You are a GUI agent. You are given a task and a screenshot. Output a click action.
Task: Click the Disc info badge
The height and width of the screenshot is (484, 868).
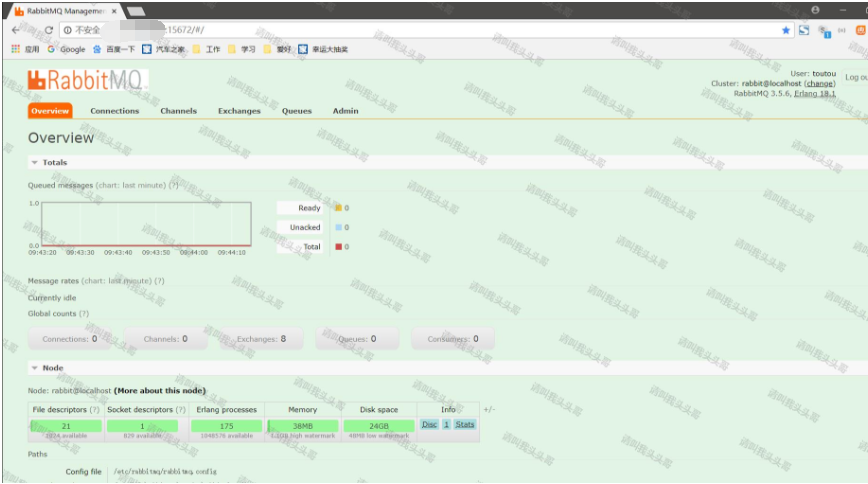click(430, 424)
